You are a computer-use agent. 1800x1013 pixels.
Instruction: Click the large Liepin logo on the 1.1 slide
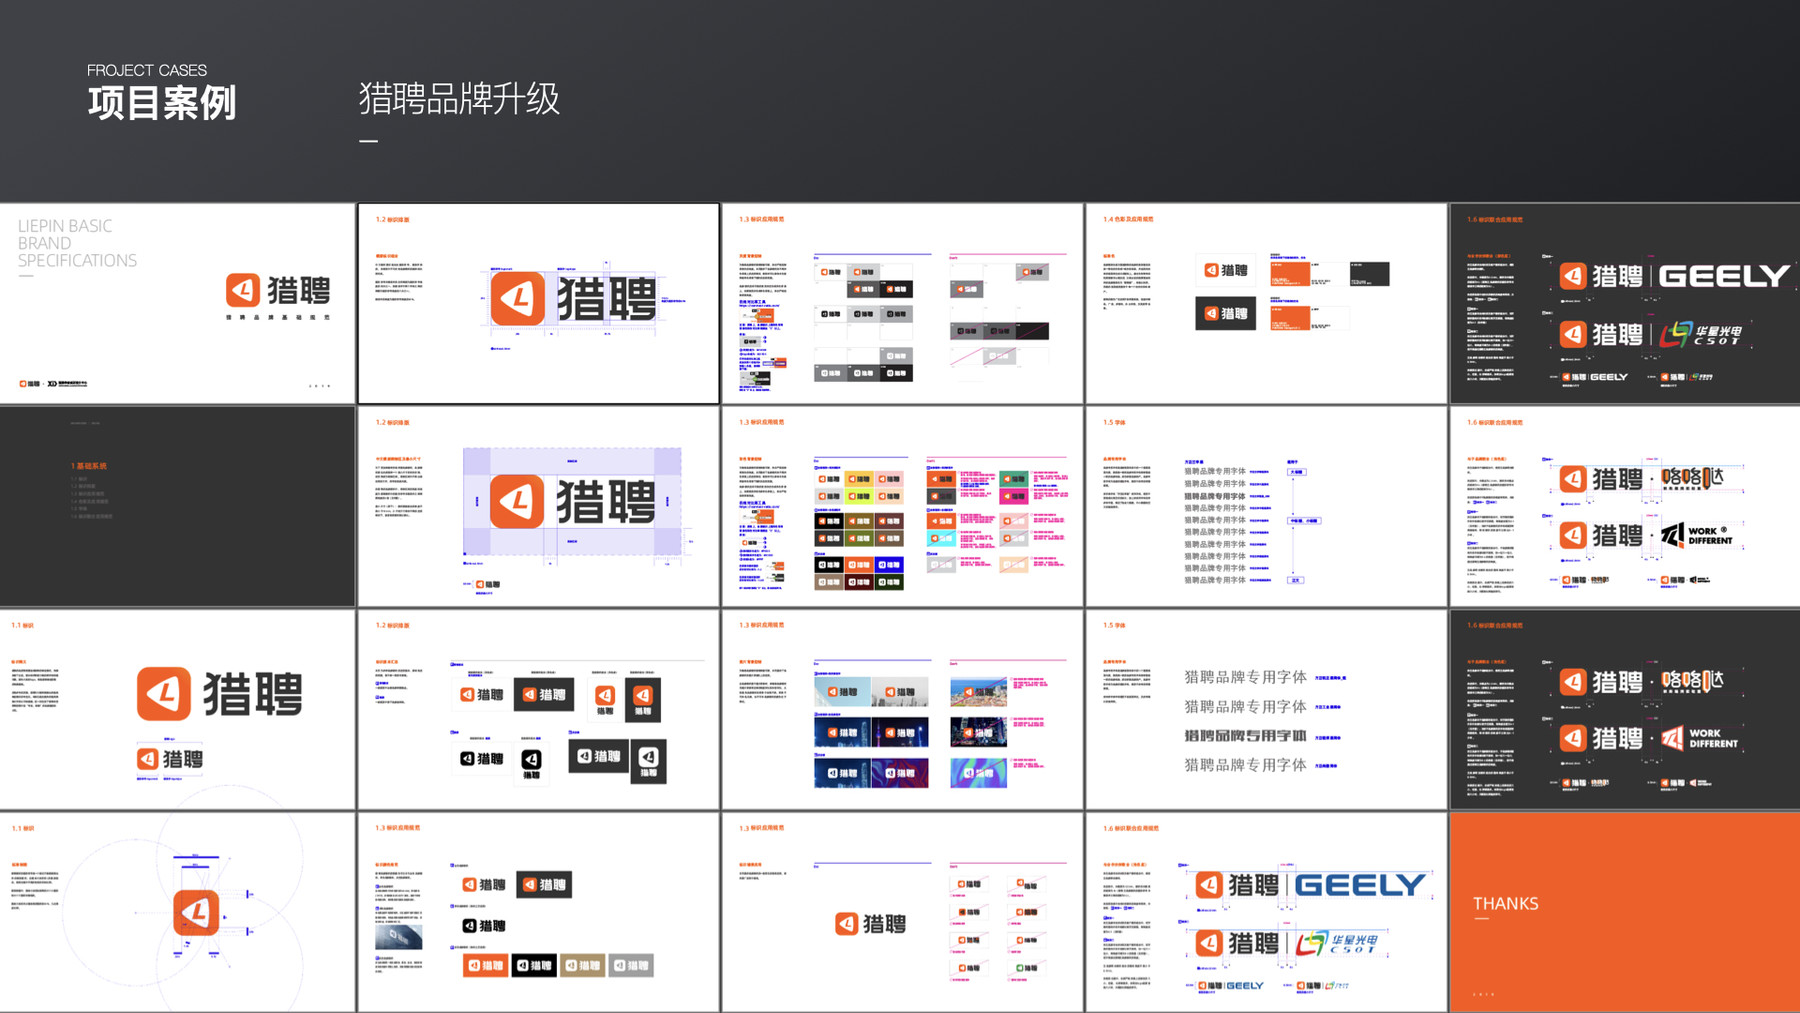click(x=220, y=694)
